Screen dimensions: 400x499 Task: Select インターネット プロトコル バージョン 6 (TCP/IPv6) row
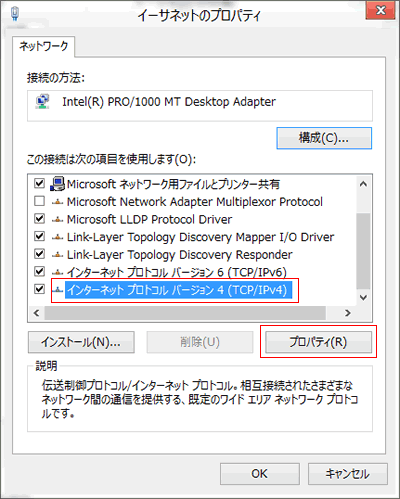tap(177, 272)
